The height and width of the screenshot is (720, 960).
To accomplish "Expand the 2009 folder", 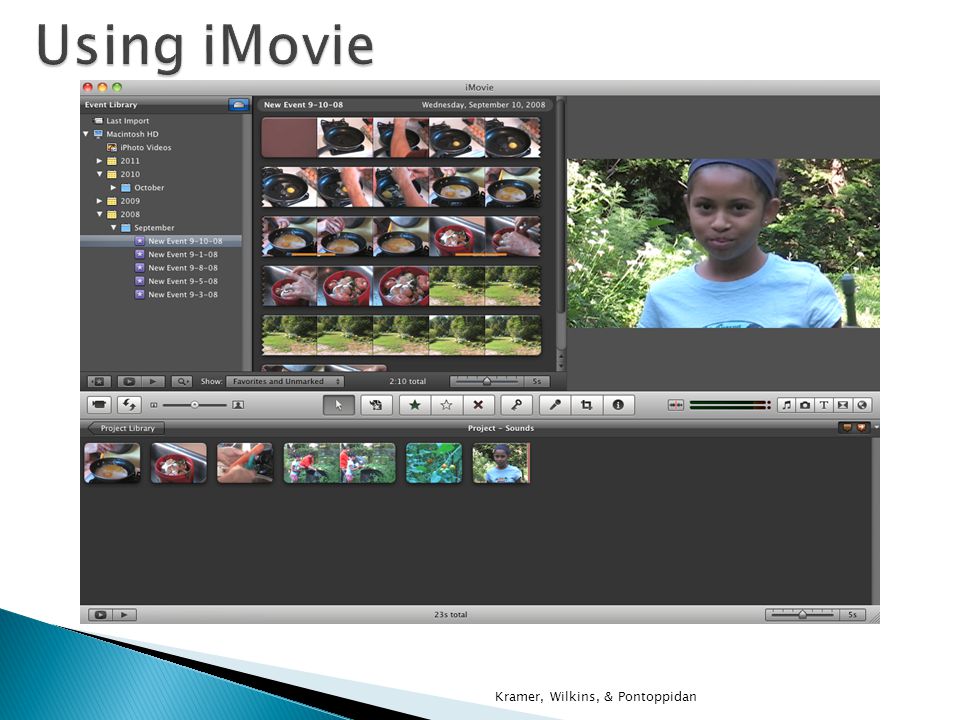I will 99,201.
